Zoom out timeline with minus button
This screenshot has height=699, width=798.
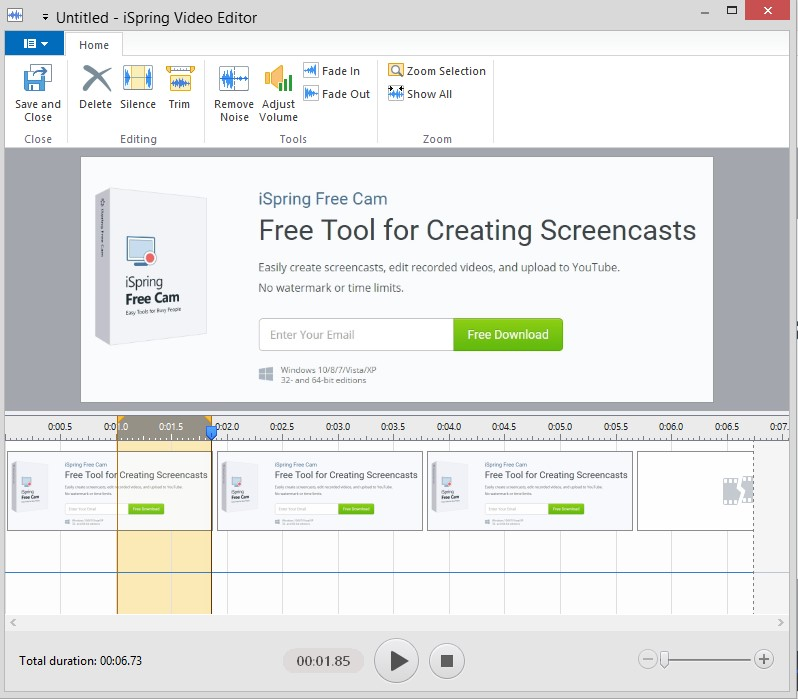pyautogui.click(x=647, y=659)
